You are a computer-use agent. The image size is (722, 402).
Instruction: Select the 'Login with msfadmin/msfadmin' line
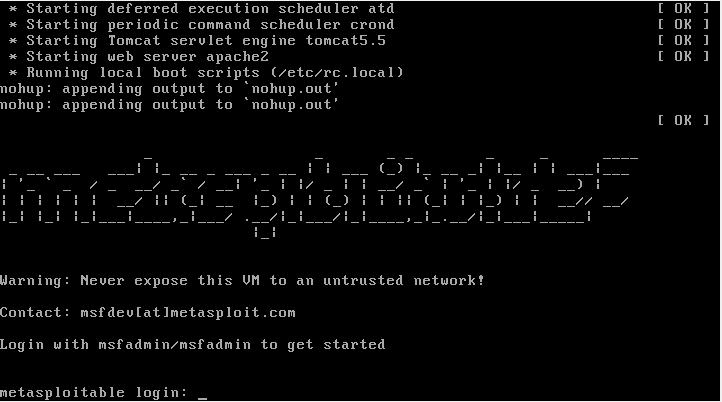tap(192, 345)
